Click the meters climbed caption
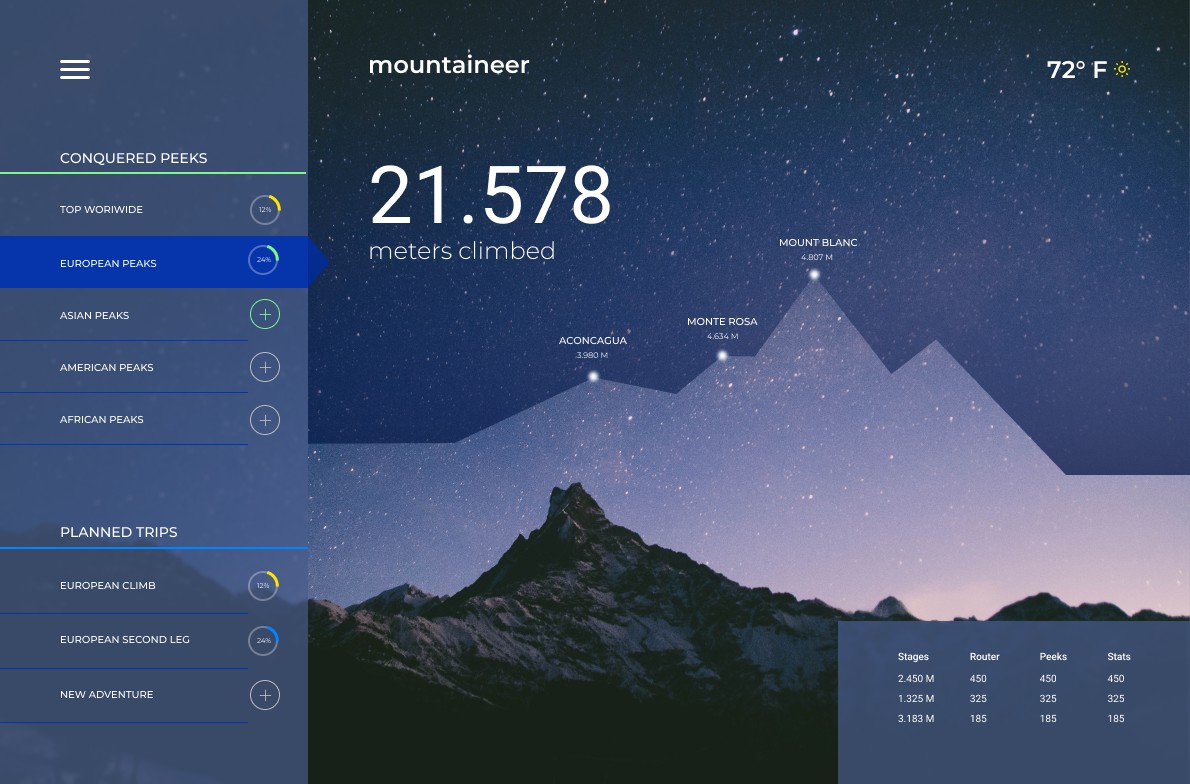Screen dimensions: 1190x784 461,250
